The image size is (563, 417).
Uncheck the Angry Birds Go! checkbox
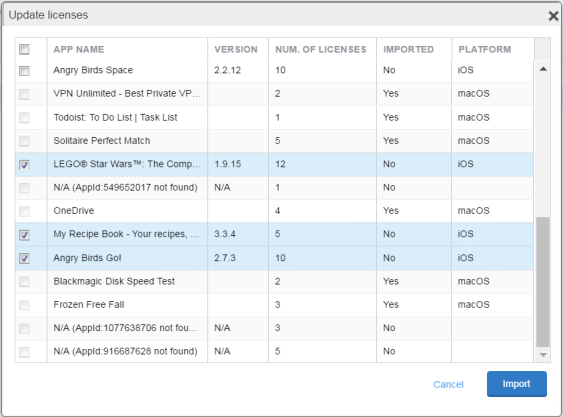(24, 258)
